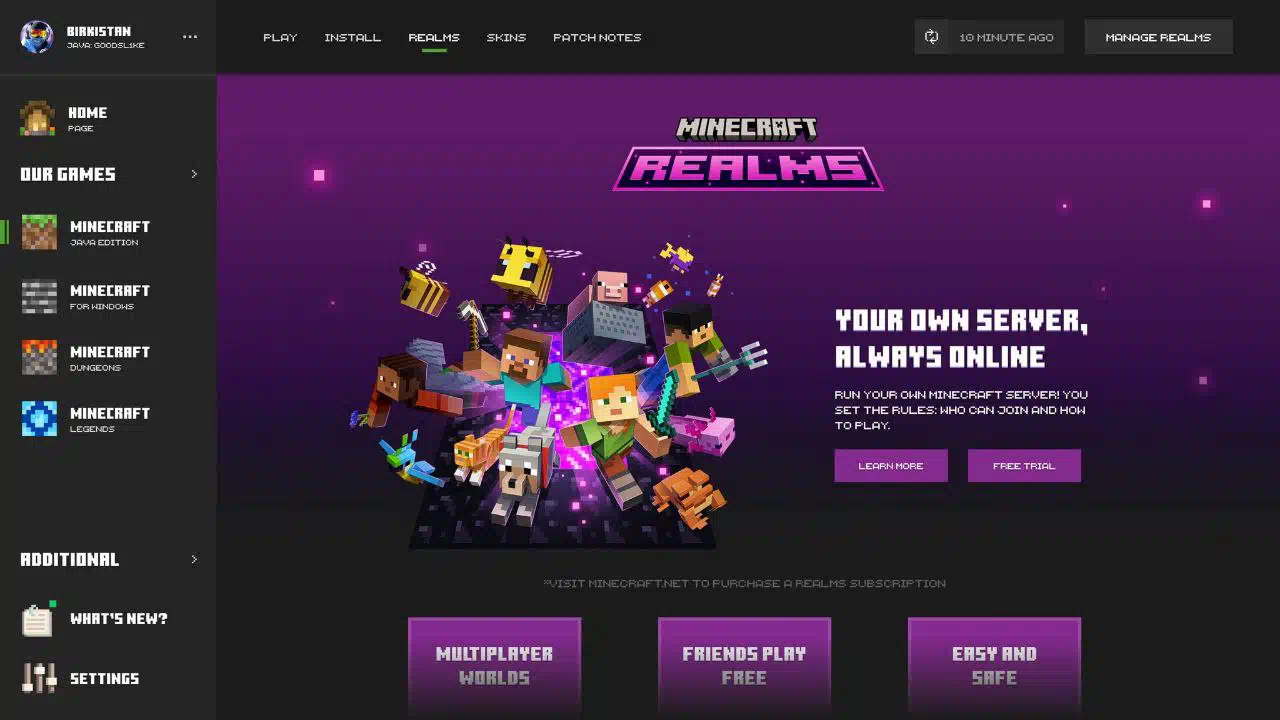Click the Learn More button
The width and height of the screenshot is (1280, 720).
click(x=891, y=466)
